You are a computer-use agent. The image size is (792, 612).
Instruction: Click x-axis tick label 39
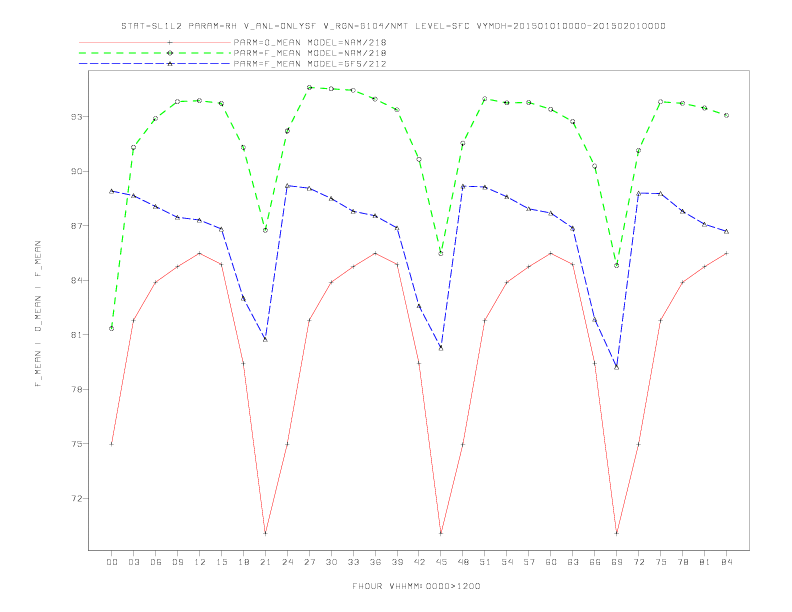(398, 562)
